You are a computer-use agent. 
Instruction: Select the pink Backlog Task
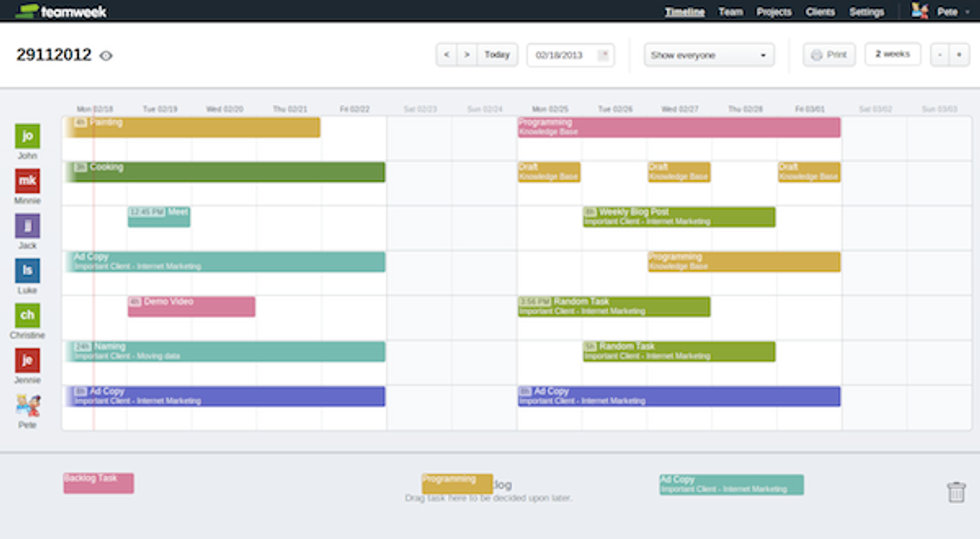98,483
